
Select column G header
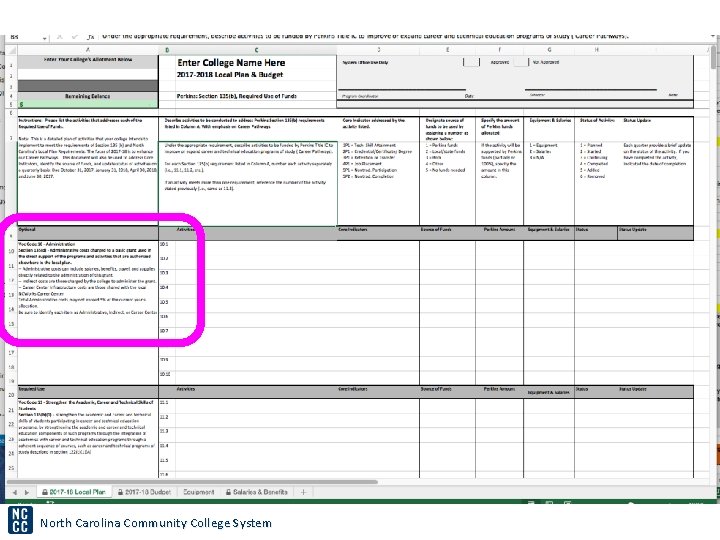tap(549, 50)
